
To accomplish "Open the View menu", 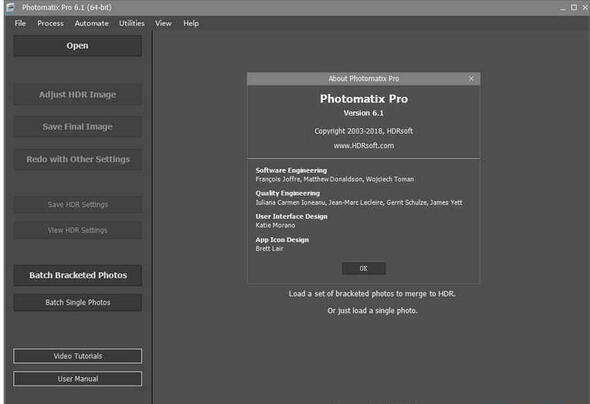I will coord(163,23).
